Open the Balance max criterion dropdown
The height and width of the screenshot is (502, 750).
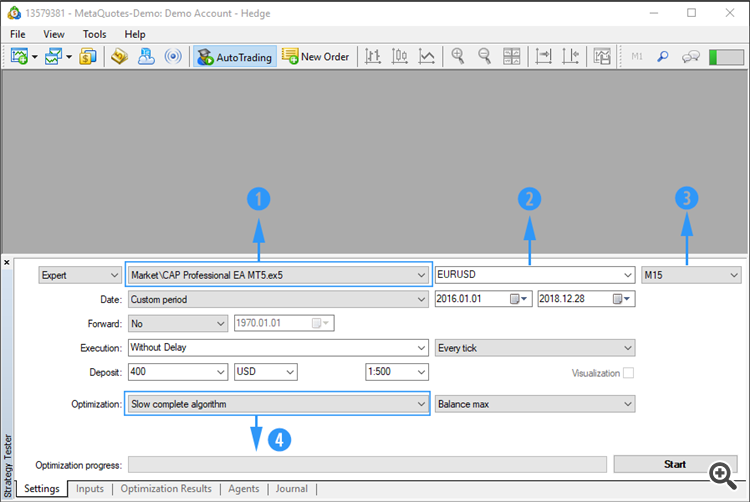coord(535,404)
